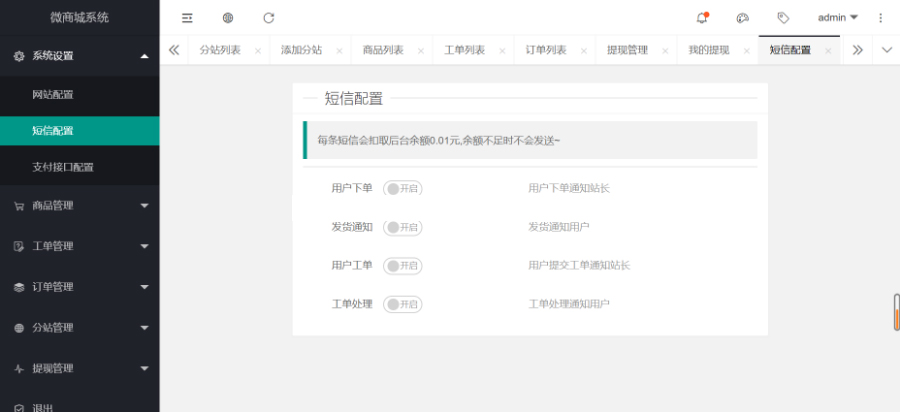The image size is (900, 412).
Task: Open the vertical three-dot more menu
Action: point(880,18)
